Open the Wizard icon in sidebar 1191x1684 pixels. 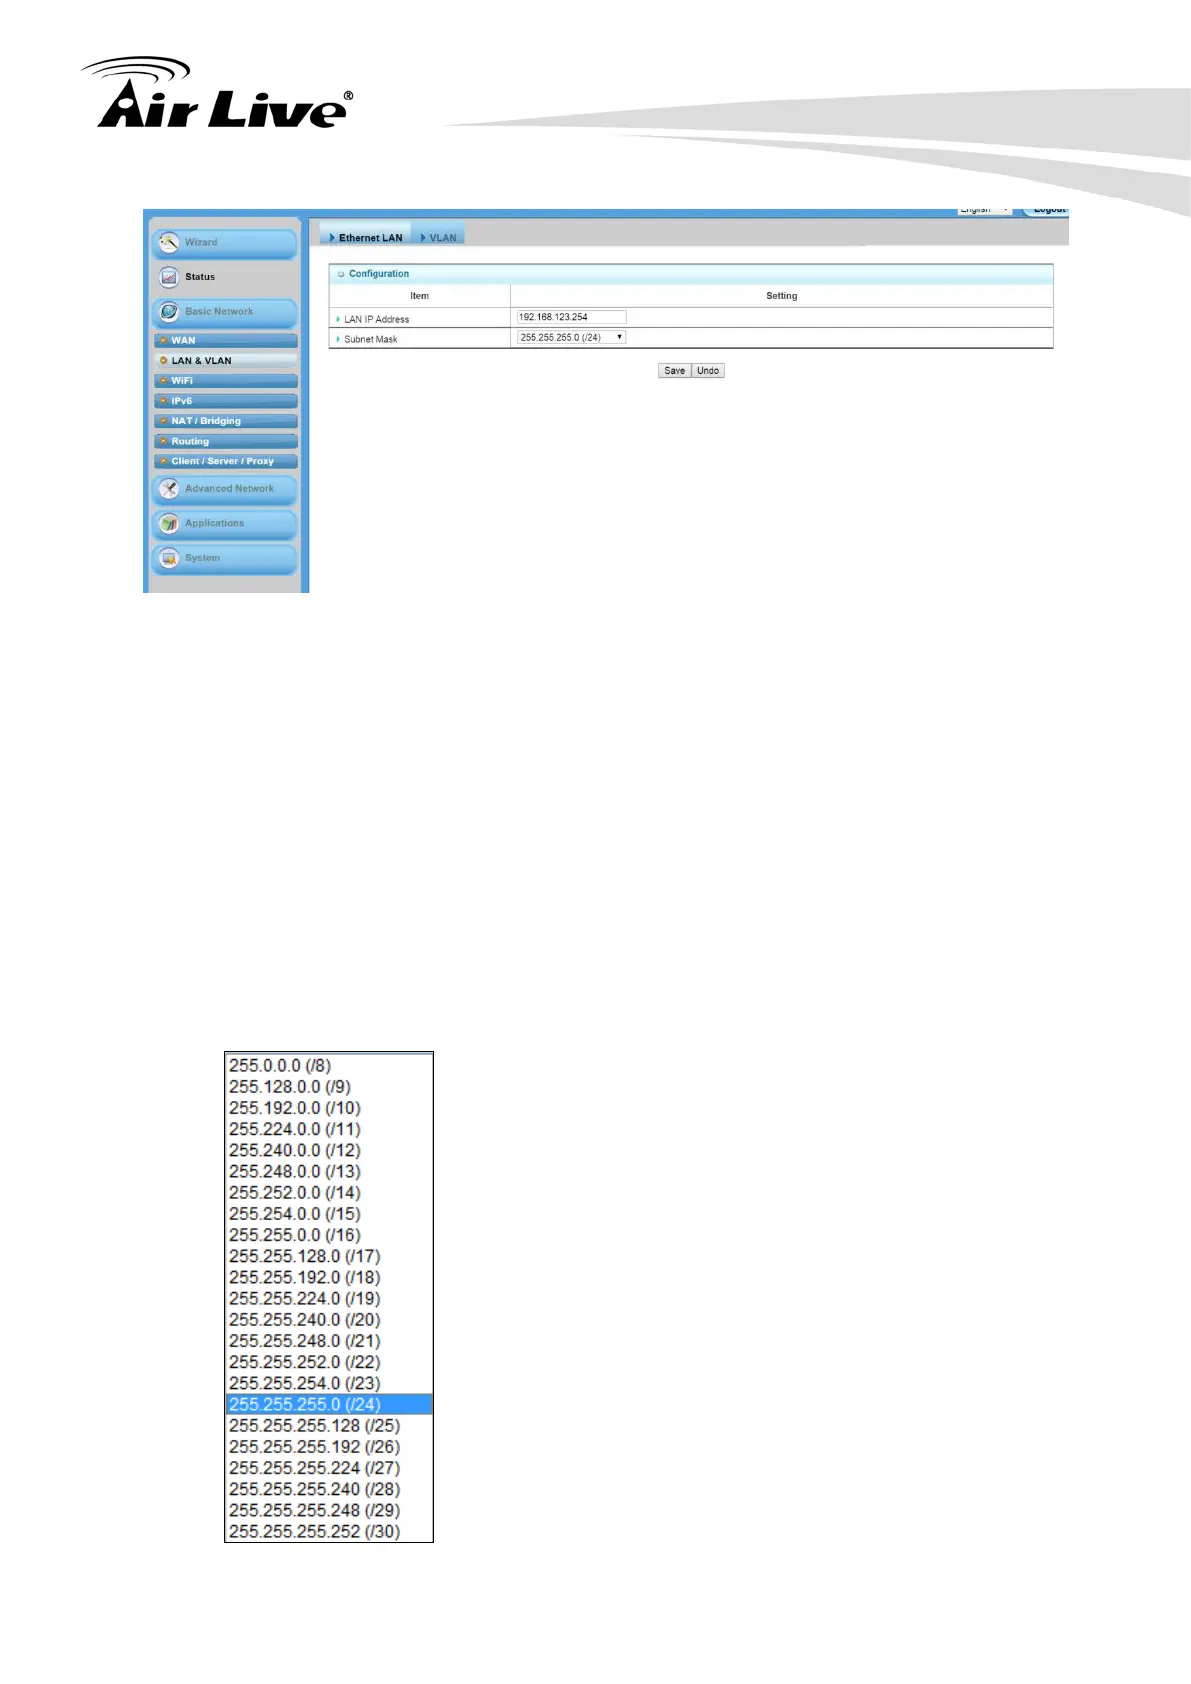pyautogui.click(x=169, y=243)
